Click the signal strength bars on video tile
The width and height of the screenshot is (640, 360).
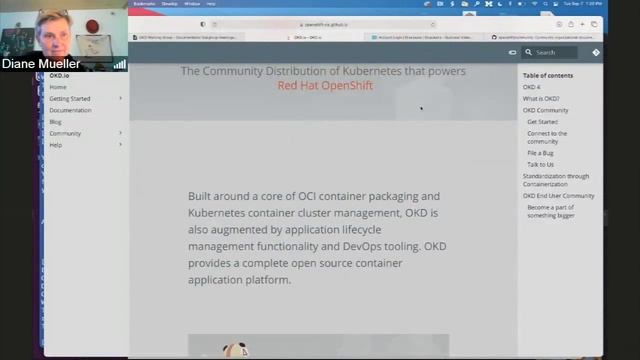tap(119, 64)
